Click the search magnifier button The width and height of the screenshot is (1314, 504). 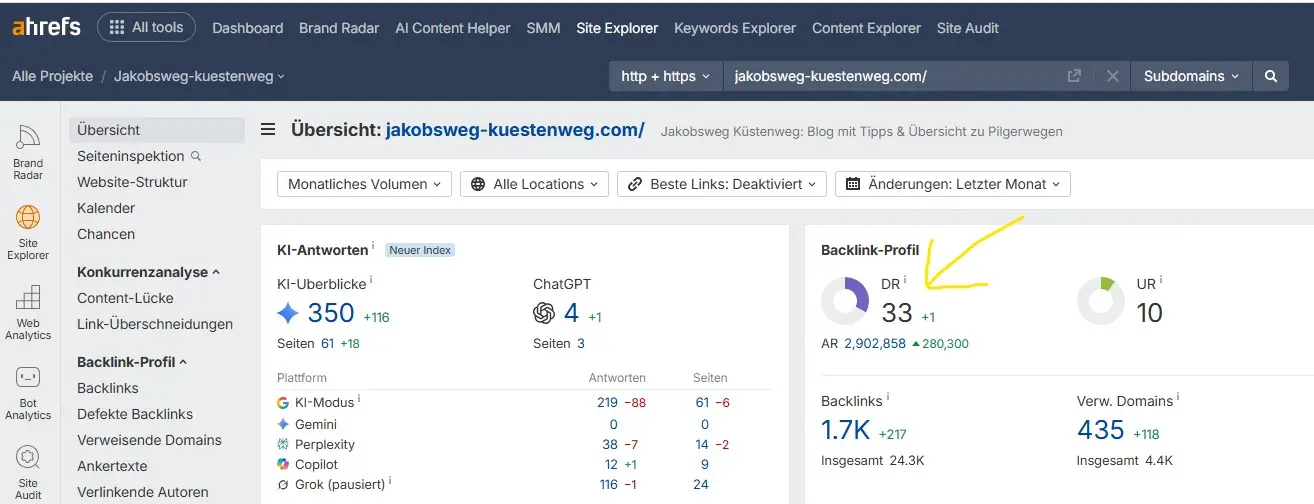click(x=1271, y=76)
